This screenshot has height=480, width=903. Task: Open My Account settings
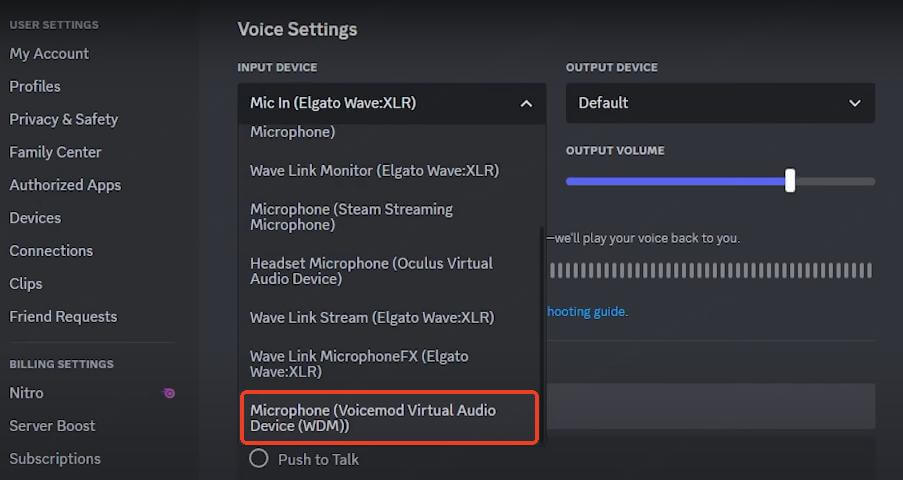point(49,54)
